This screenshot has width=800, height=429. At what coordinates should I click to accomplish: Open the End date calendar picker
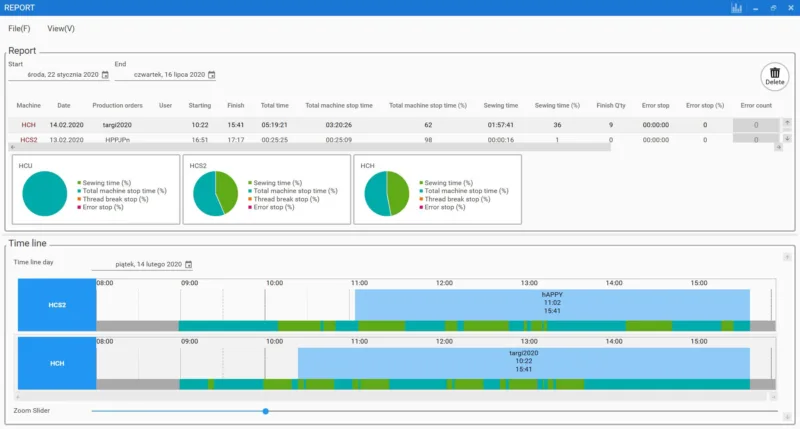pyautogui.click(x=212, y=75)
